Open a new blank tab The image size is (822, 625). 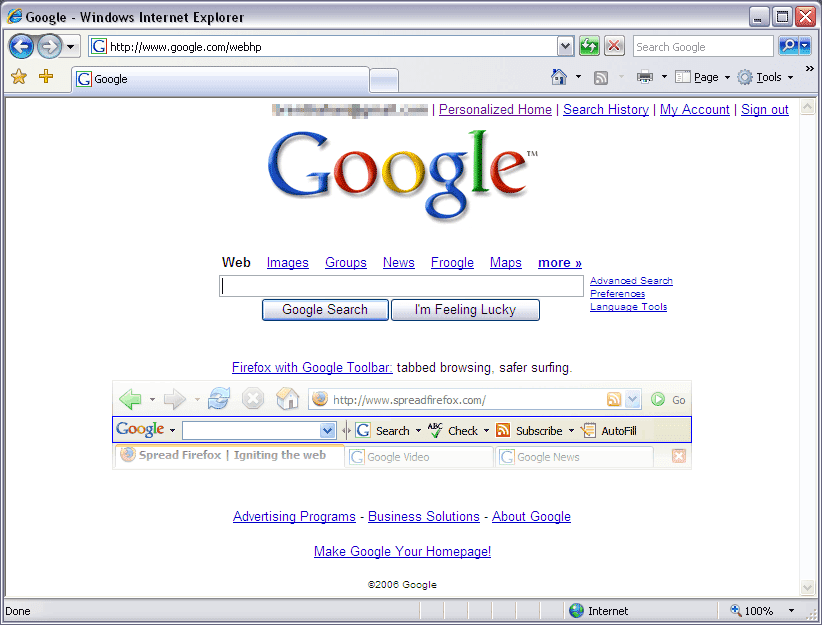click(x=384, y=80)
